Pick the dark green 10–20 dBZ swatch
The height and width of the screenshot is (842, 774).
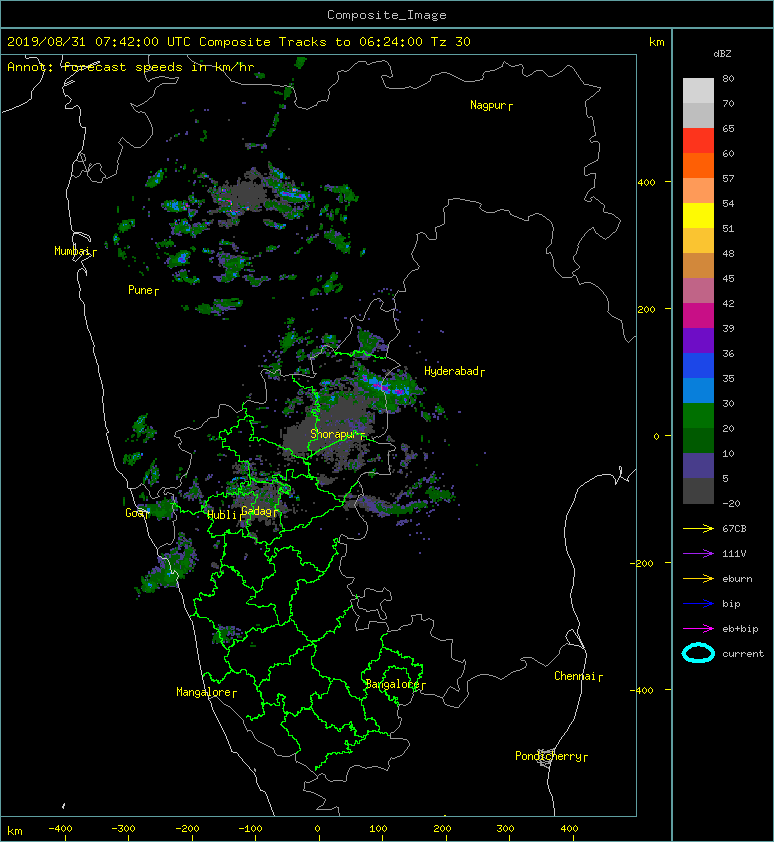[x=698, y=441]
